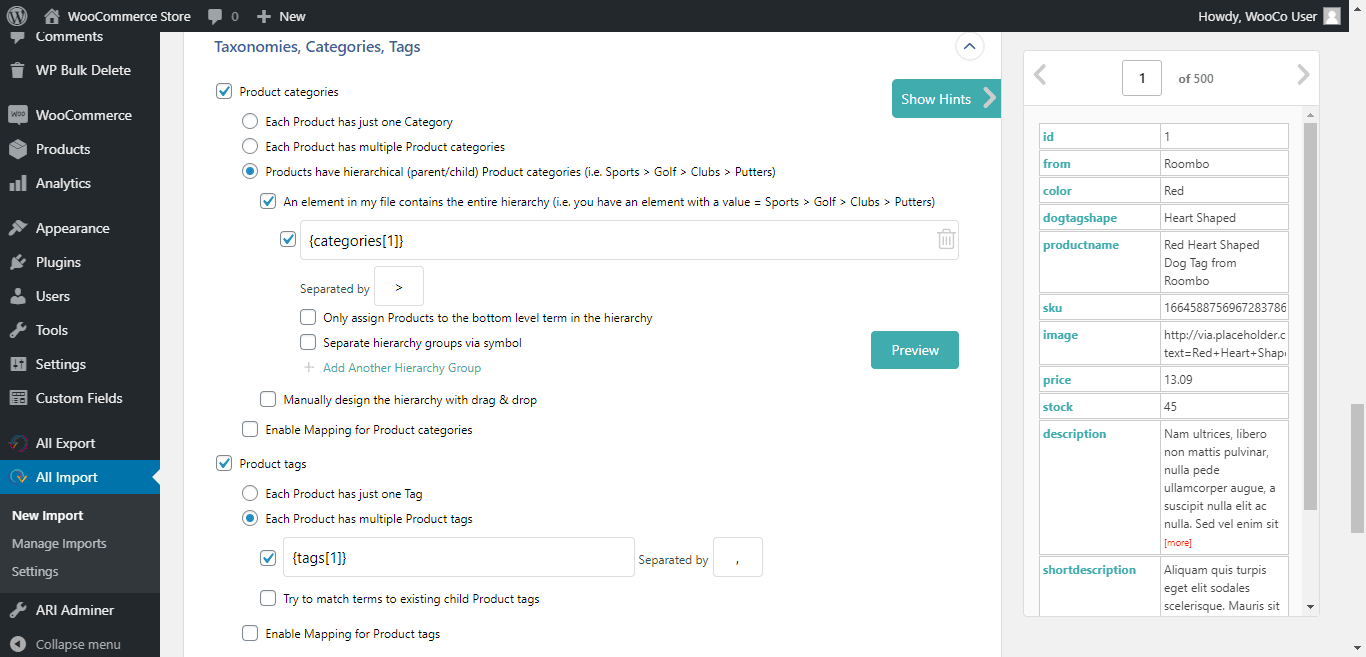Click the tags separator field with comma
The width and height of the screenshot is (1366, 657).
[738, 557]
